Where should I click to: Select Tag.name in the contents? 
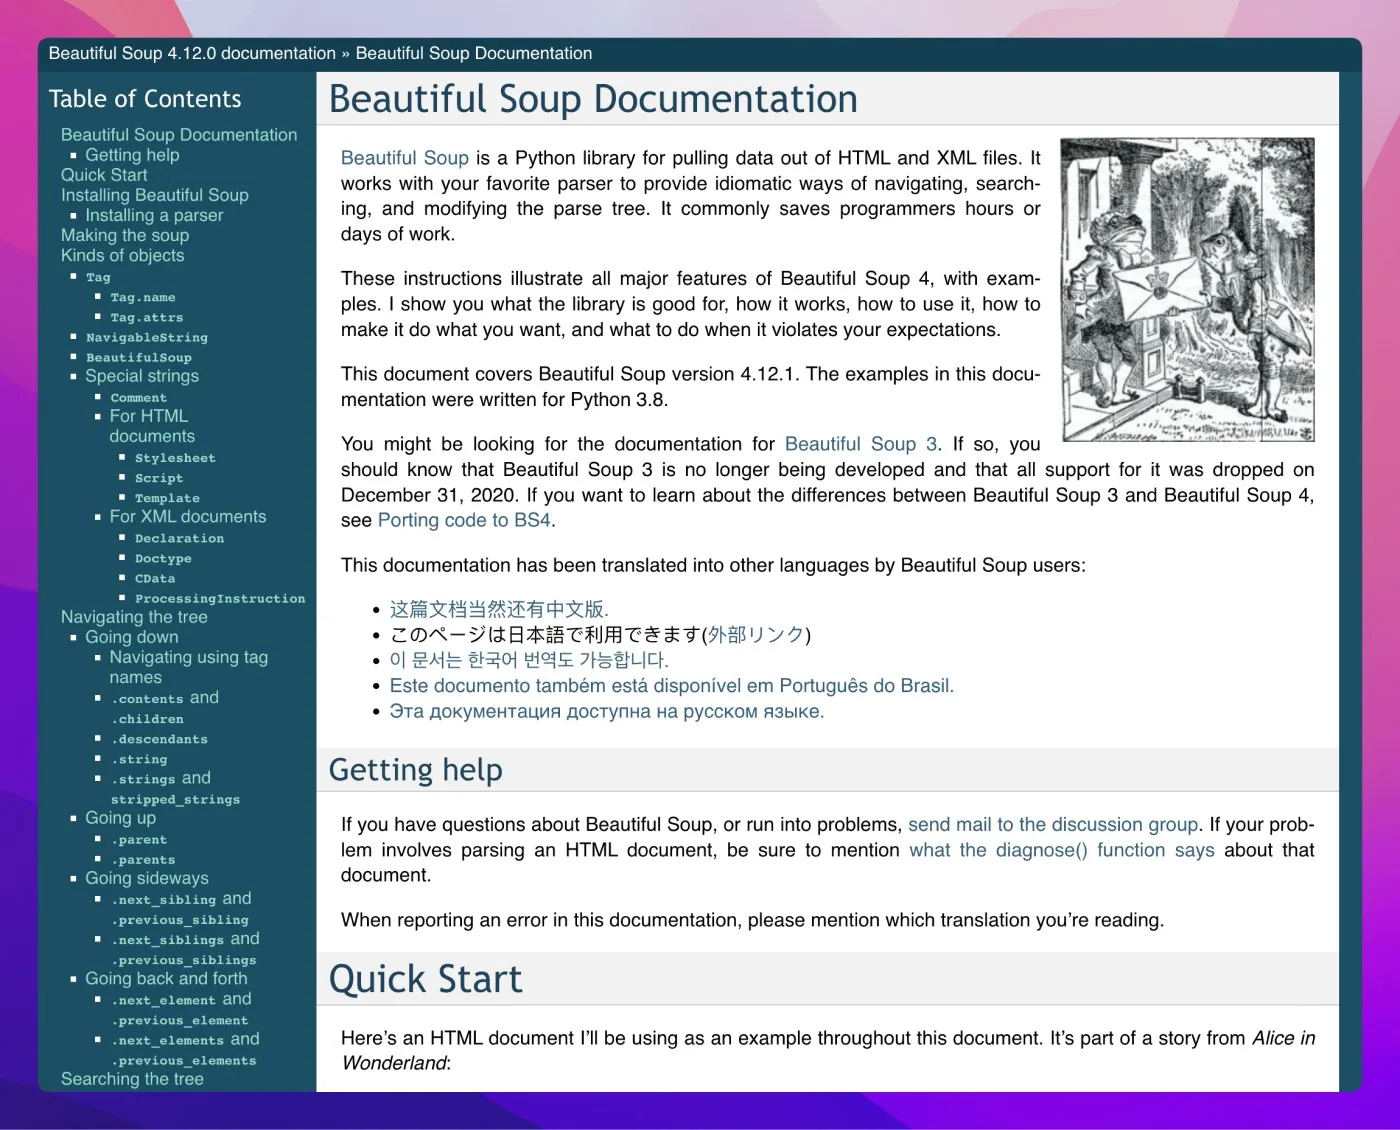[x=143, y=297]
